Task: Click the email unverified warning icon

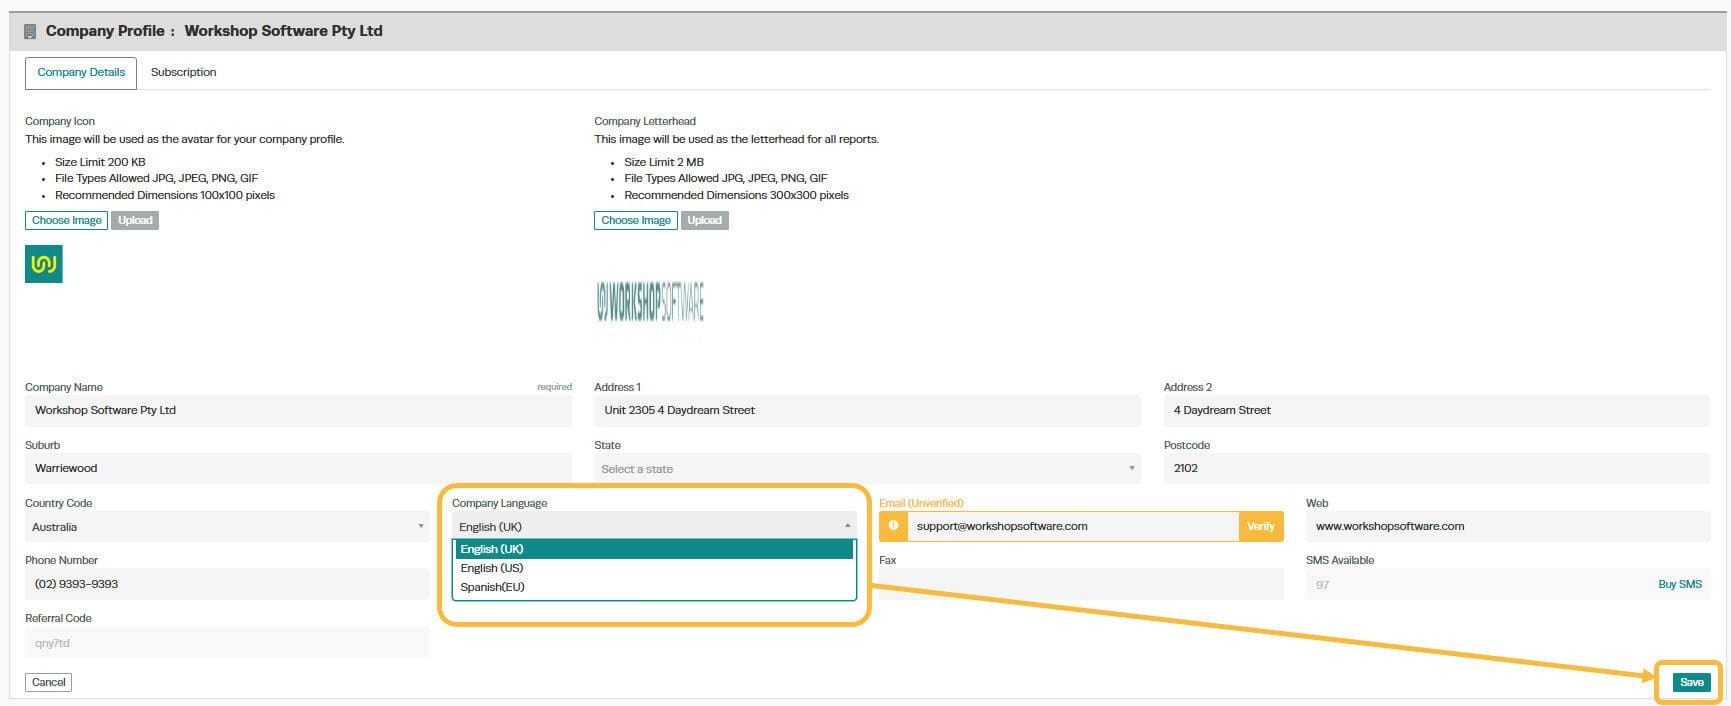Action: tap(893, 526)
